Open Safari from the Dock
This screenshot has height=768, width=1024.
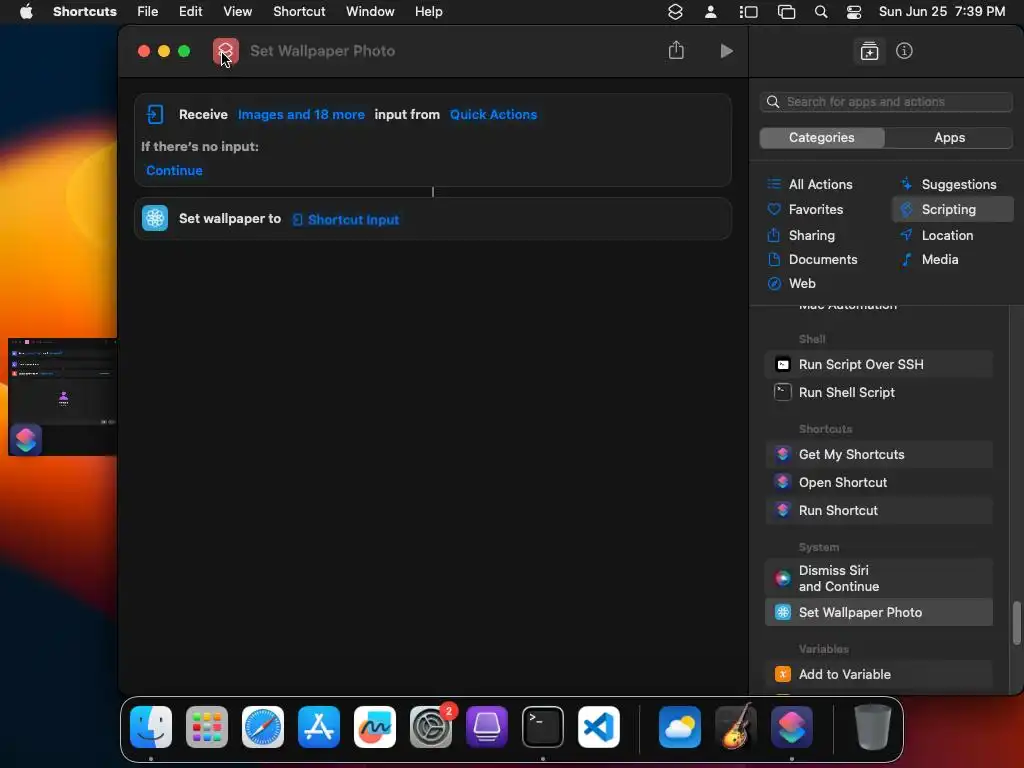pos(263,727)
